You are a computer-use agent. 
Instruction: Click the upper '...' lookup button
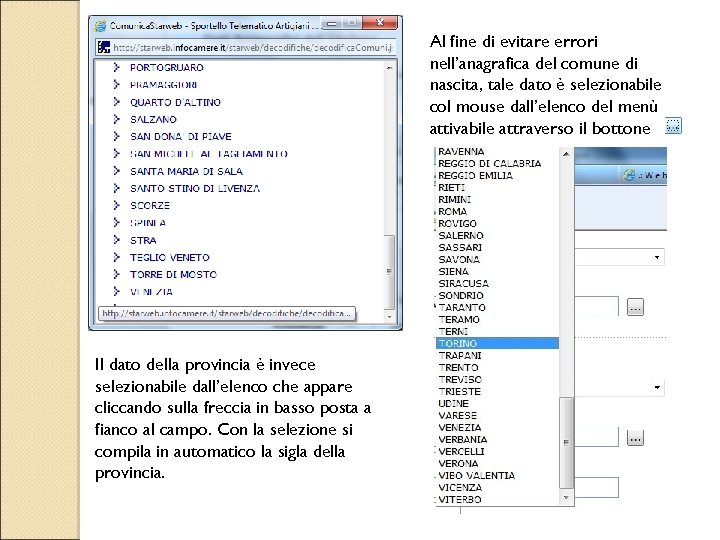tap(635, 307)
